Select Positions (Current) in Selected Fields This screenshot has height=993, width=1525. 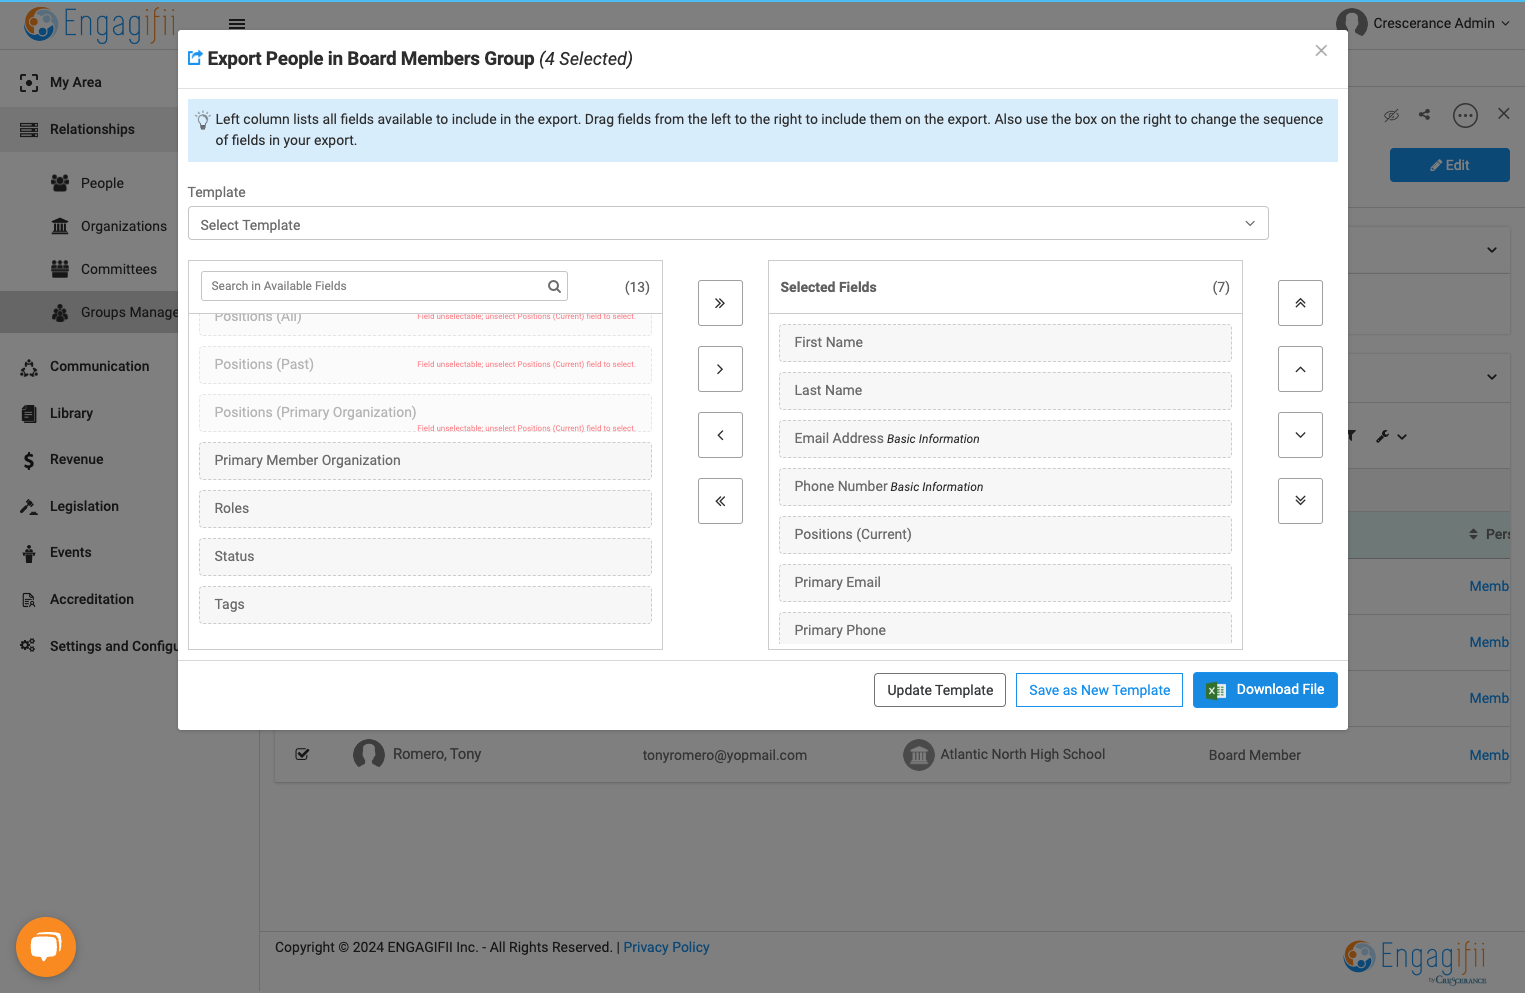(x=1005, y=535)
